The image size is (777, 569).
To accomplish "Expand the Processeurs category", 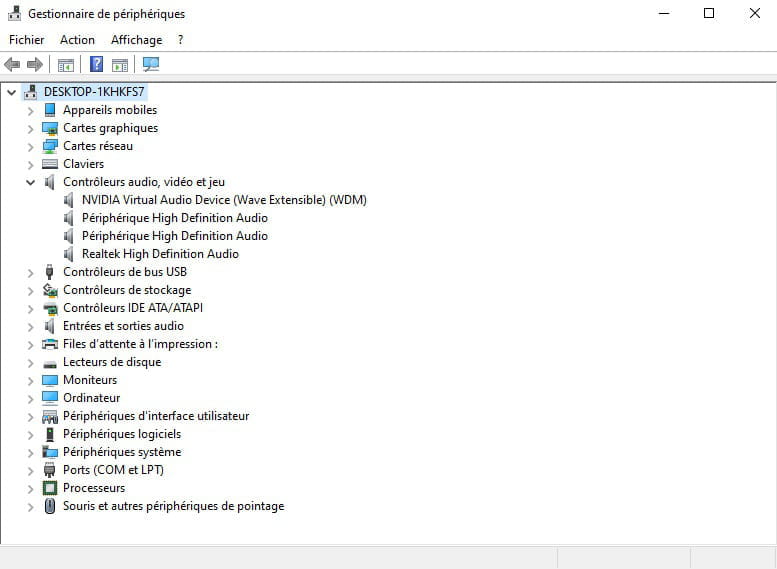I will point(31,489).
